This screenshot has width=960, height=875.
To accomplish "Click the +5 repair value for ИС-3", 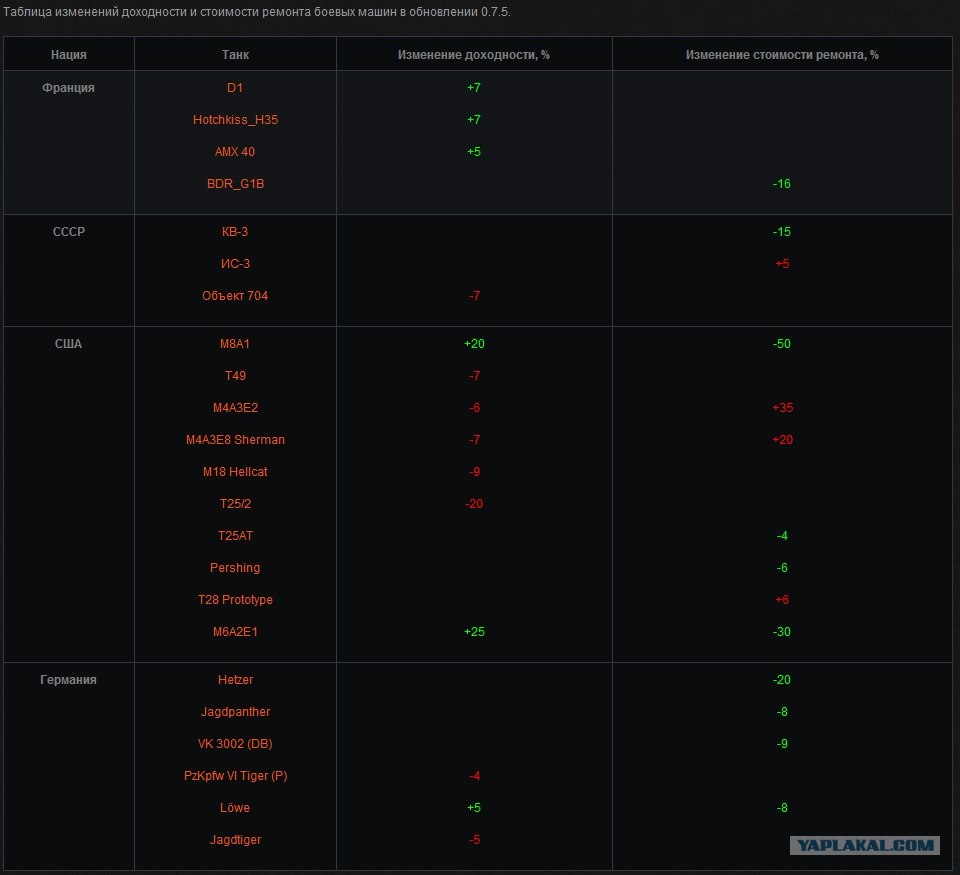I will pos(782,263).
